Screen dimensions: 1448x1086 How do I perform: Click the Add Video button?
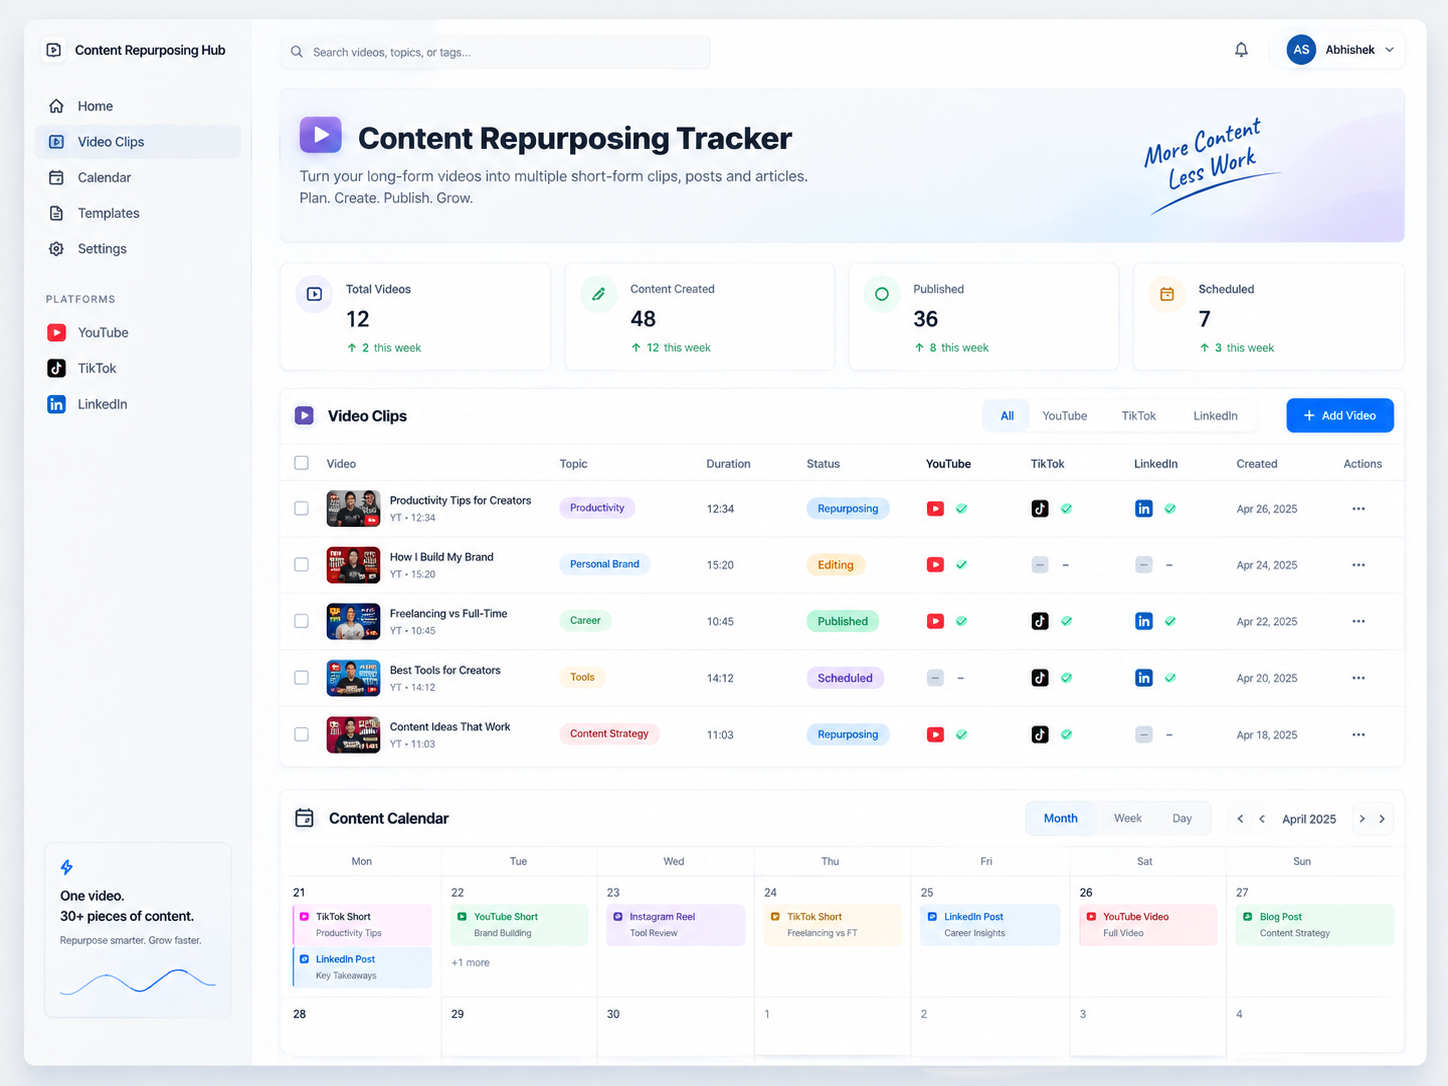coord(1340,416)
